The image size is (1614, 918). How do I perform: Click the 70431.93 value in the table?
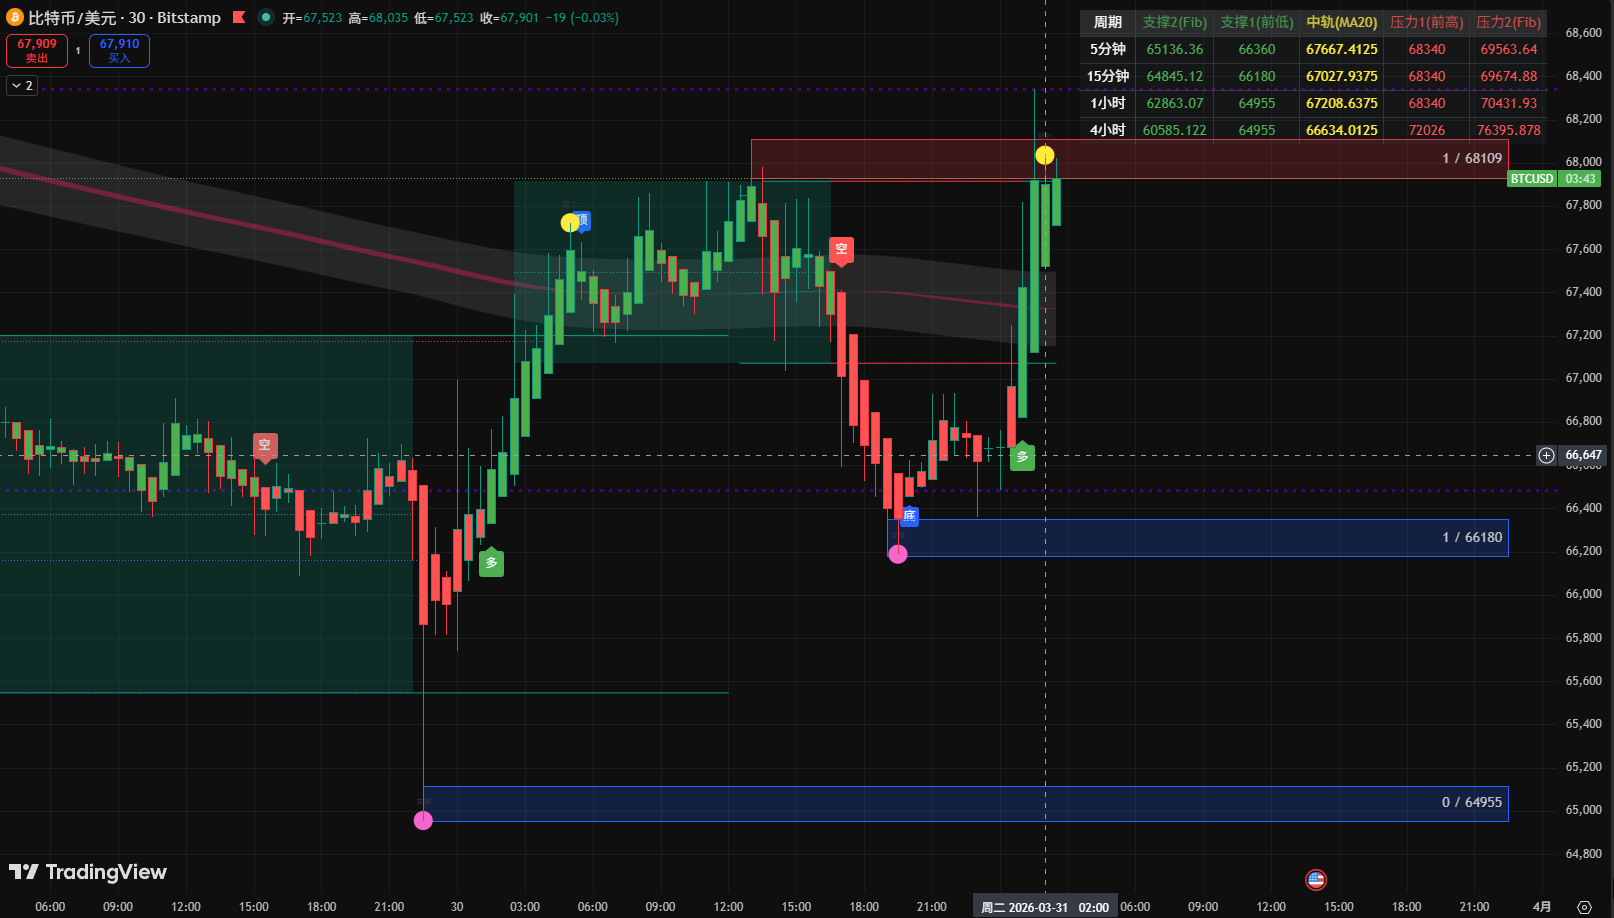[1509, 103]
